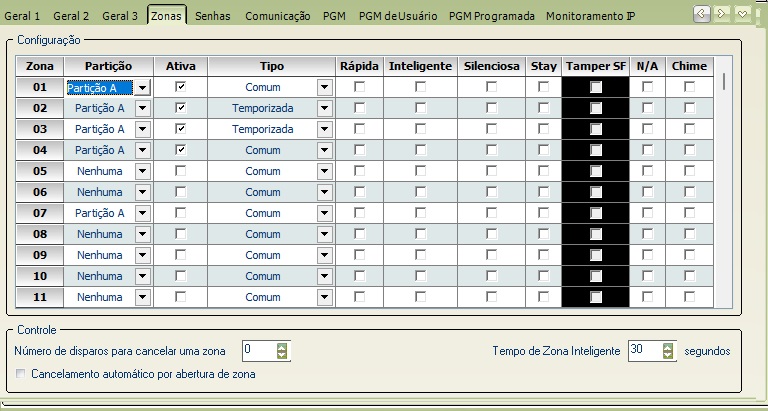Adjust Número de disparos spinner arrows
The image size is (768, 411).
click(282, 351)
